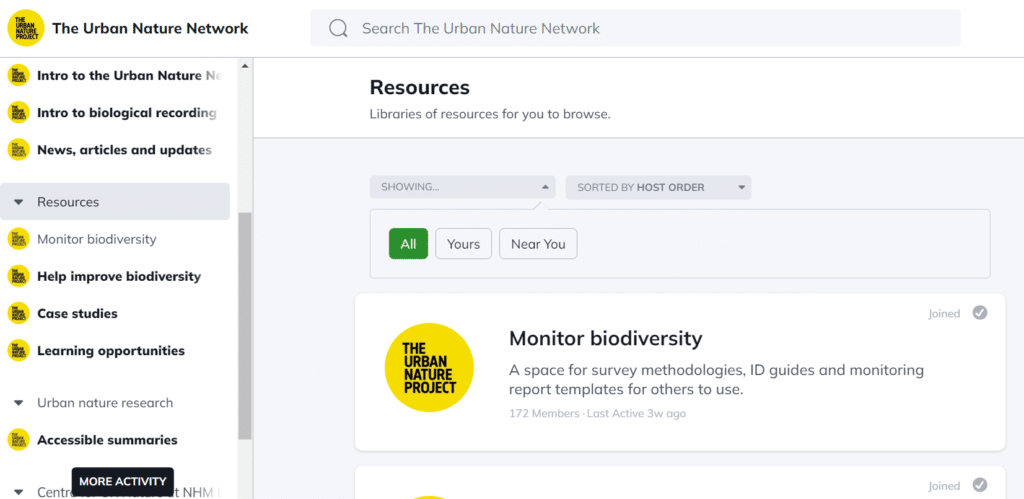Open Intro to the Urban Nature Network
Image resolution: width=1024 pixels, height=499 pixels.
(x=129, y=75)
